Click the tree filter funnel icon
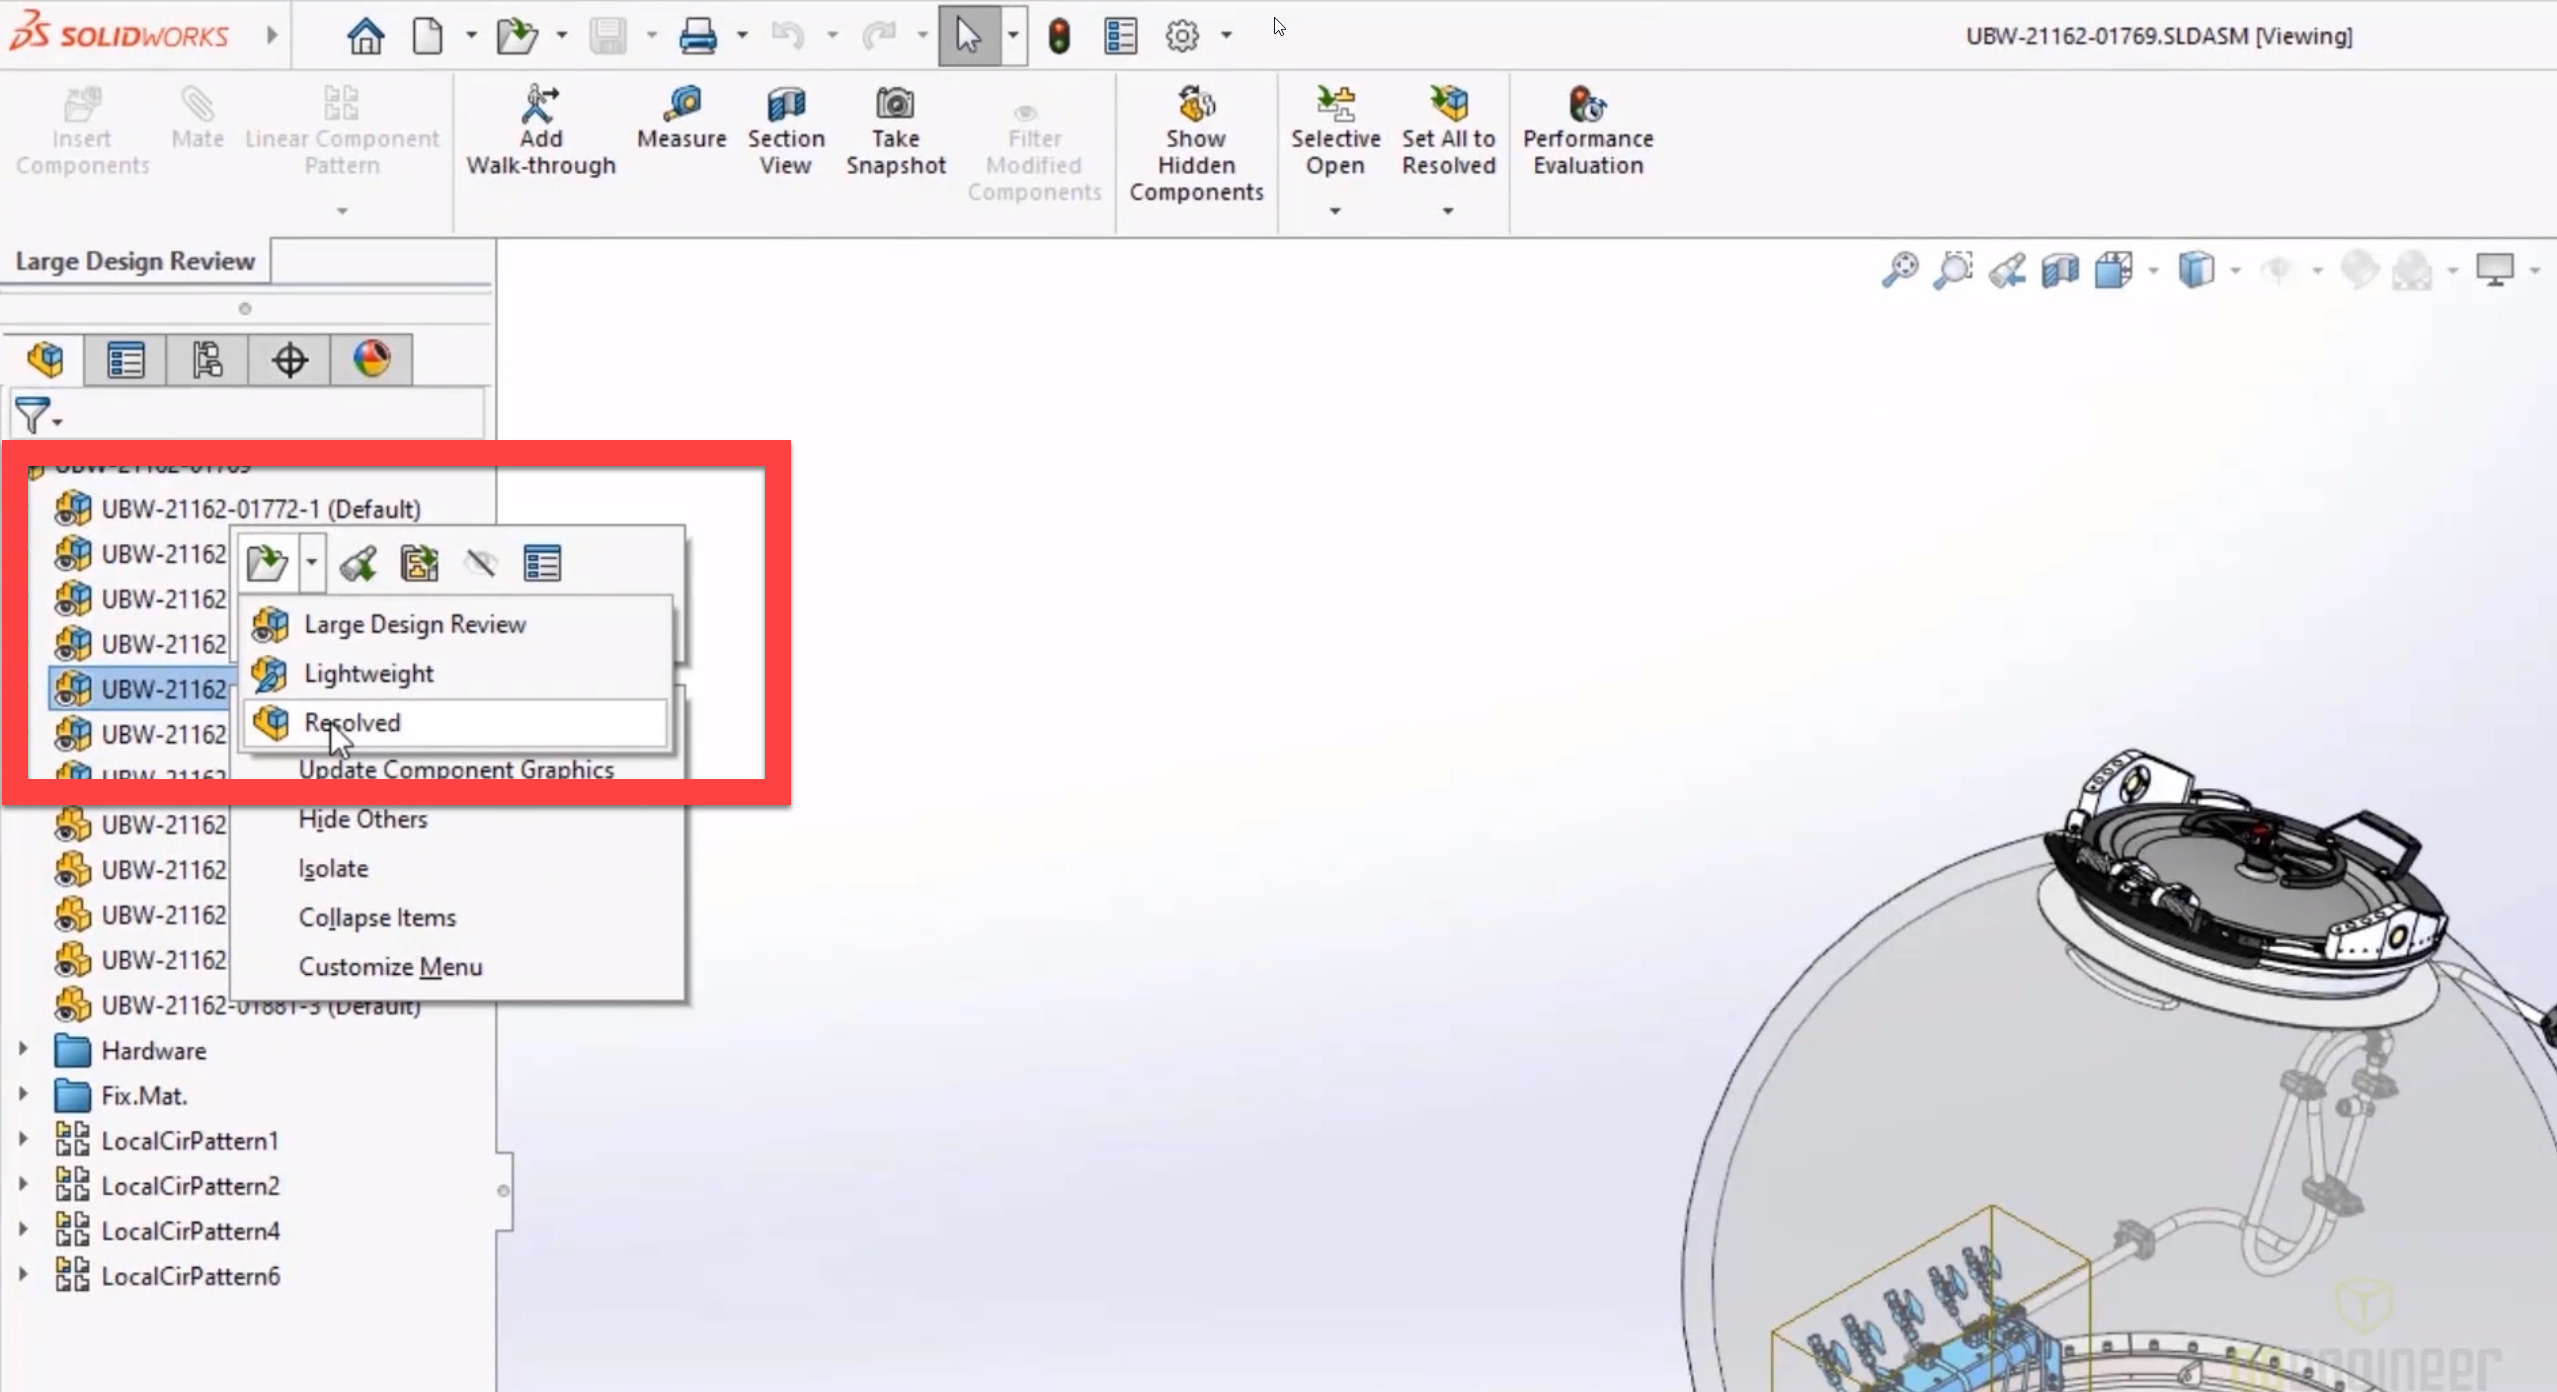Image resolution: width=2557 pixels, height=1392 pixels. (x=33, y=415)
